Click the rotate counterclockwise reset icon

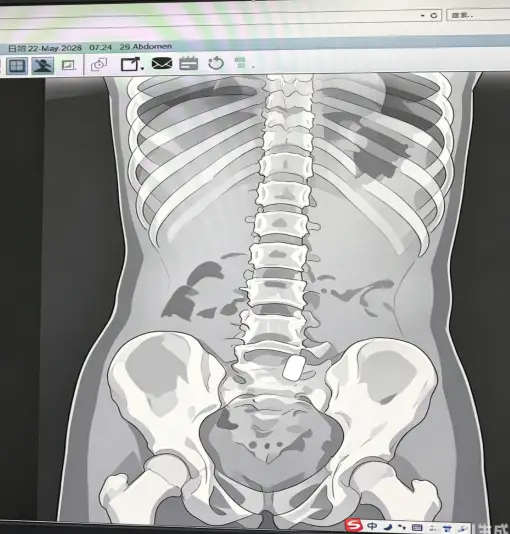(216, 63)
